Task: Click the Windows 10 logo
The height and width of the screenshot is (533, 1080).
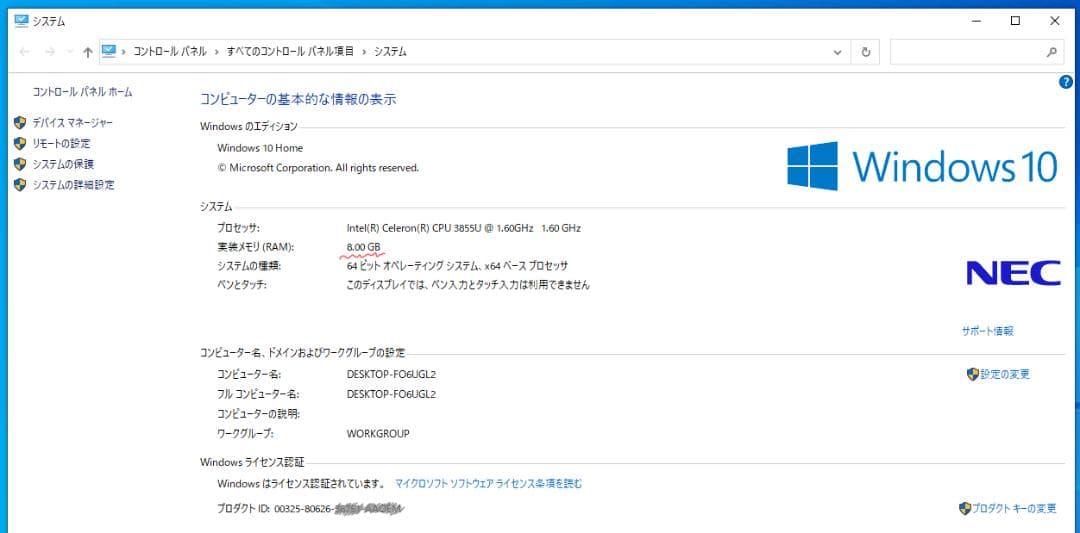Action: (922, 166)
